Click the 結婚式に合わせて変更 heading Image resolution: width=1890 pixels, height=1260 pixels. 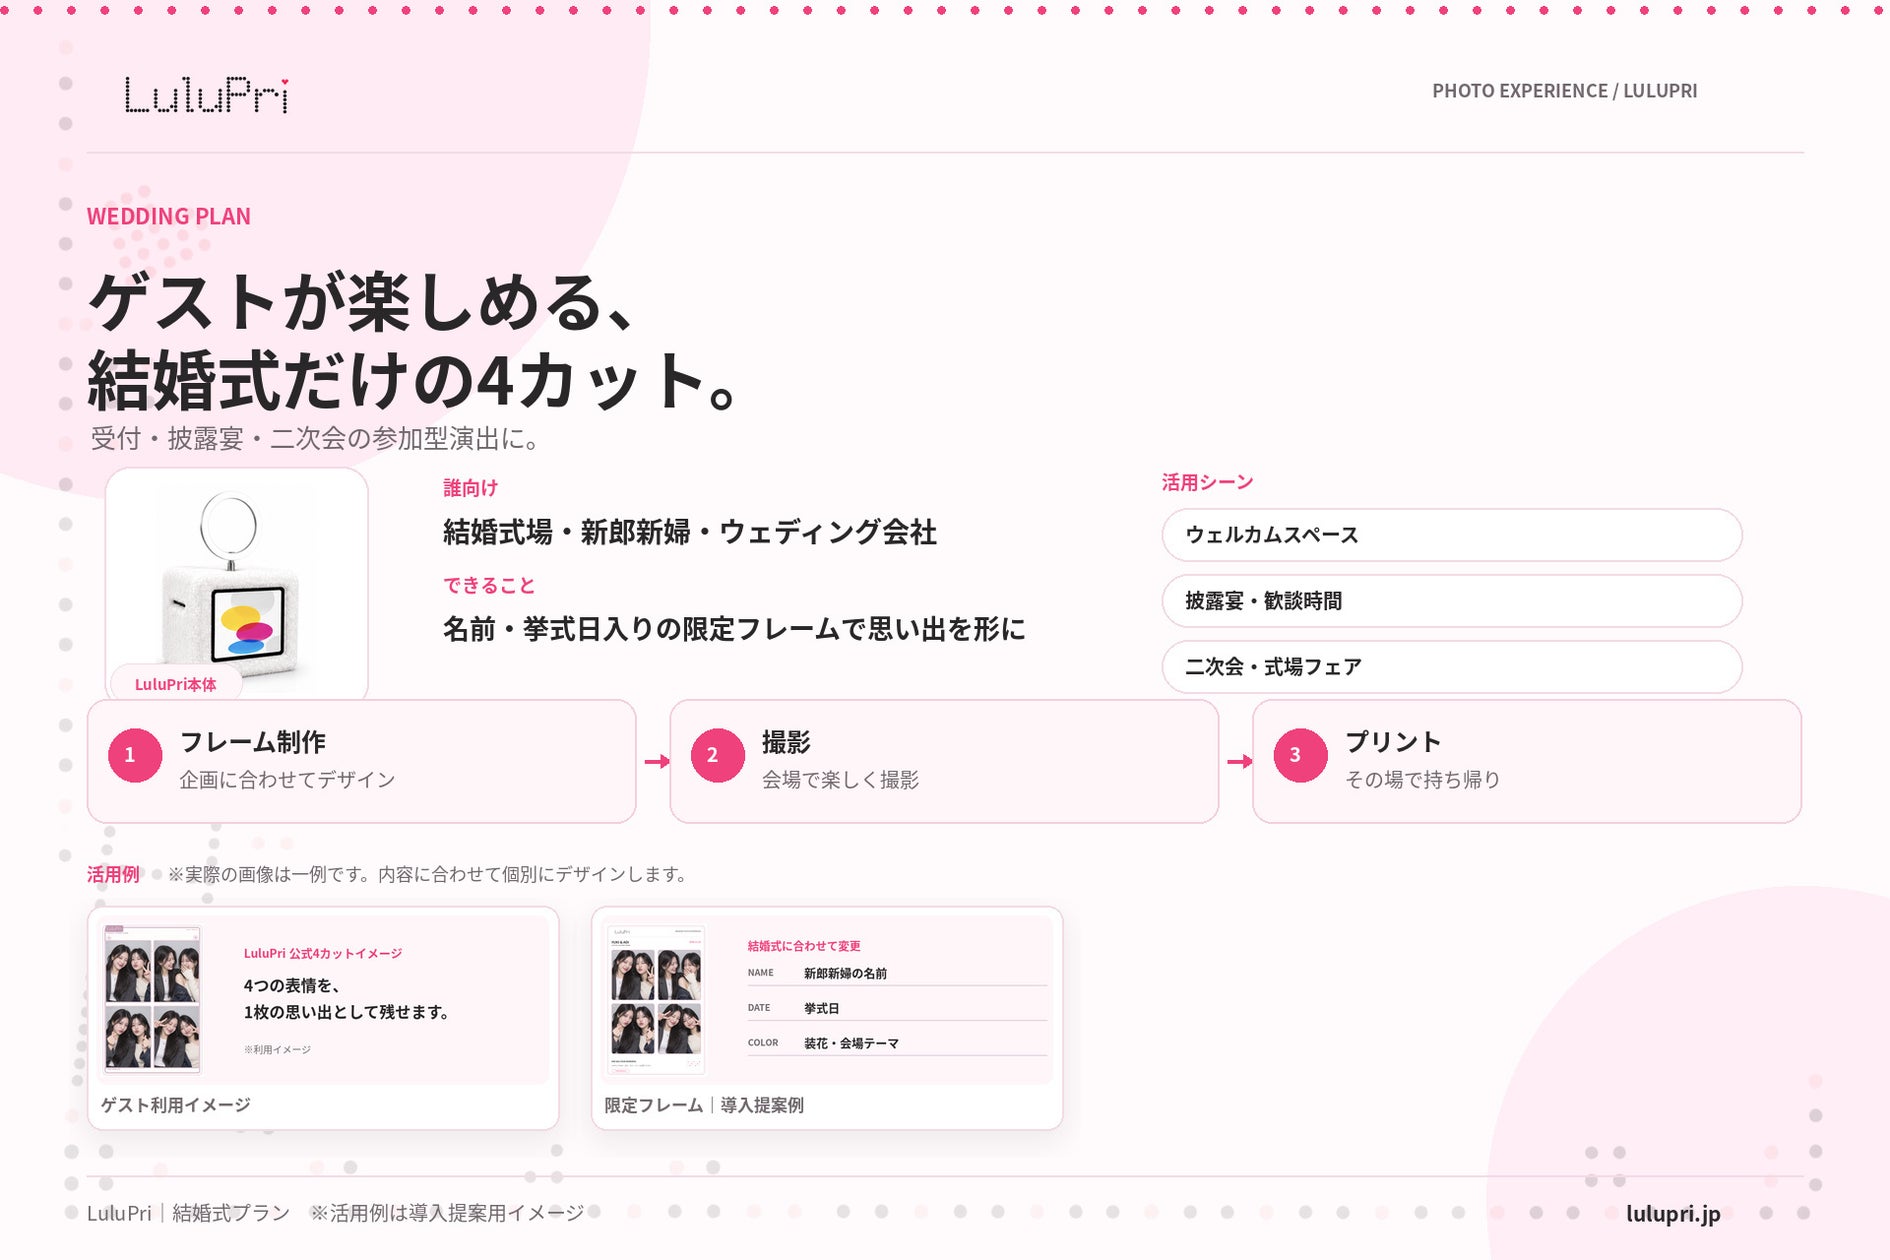coord(804,946)
